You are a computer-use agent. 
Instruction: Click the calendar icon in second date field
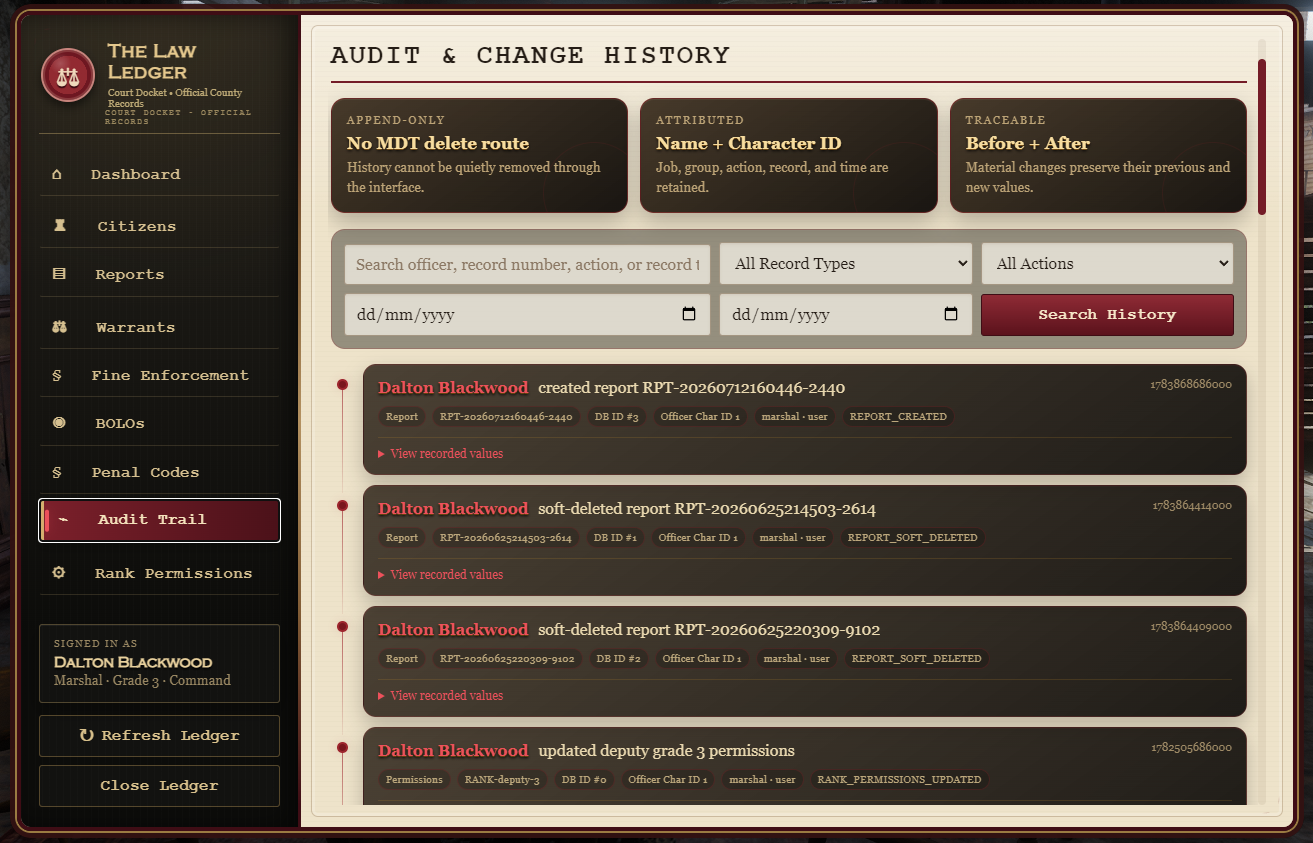951,314
